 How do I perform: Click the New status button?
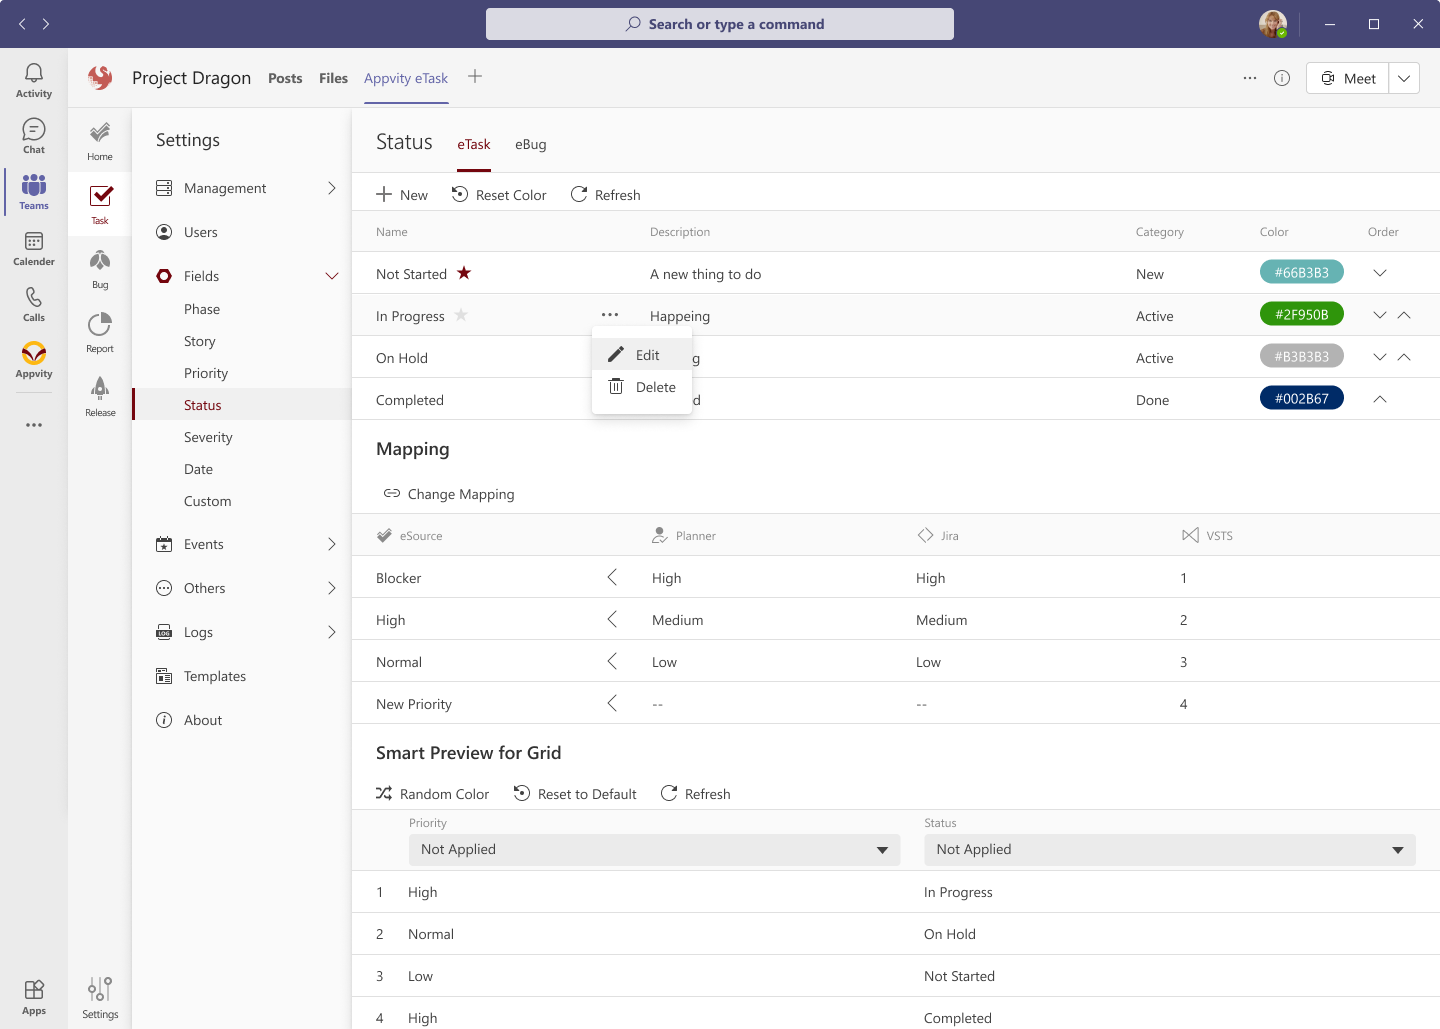401,194
